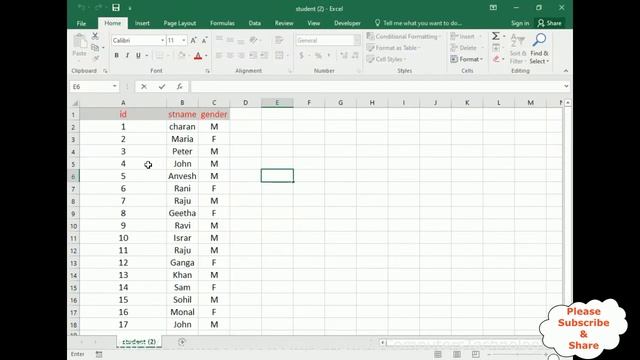The height and width of the screenshot is (360, 640).
Task: Switch to the Page Layout tab
Action: 180,23
